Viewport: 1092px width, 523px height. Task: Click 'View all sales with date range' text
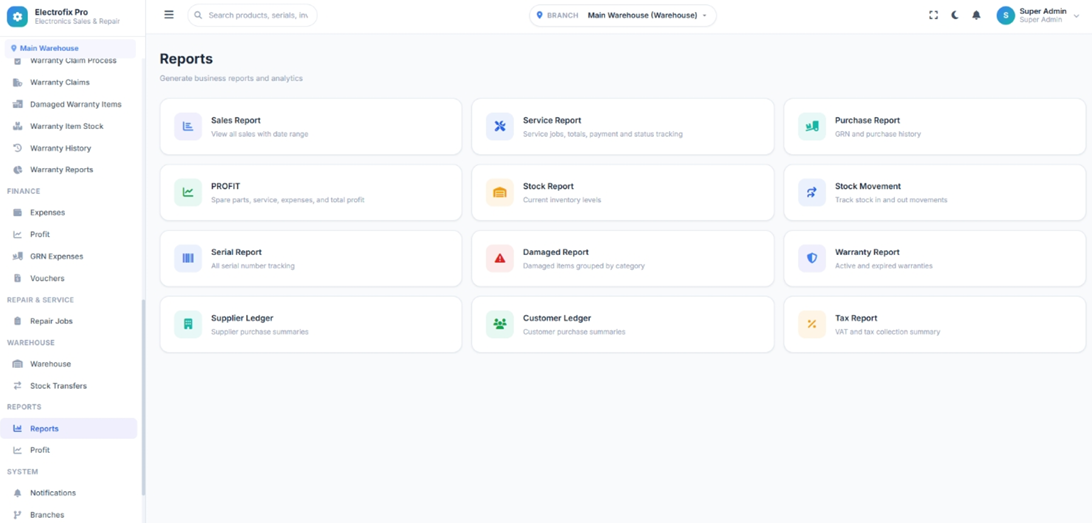pos(260,134)
